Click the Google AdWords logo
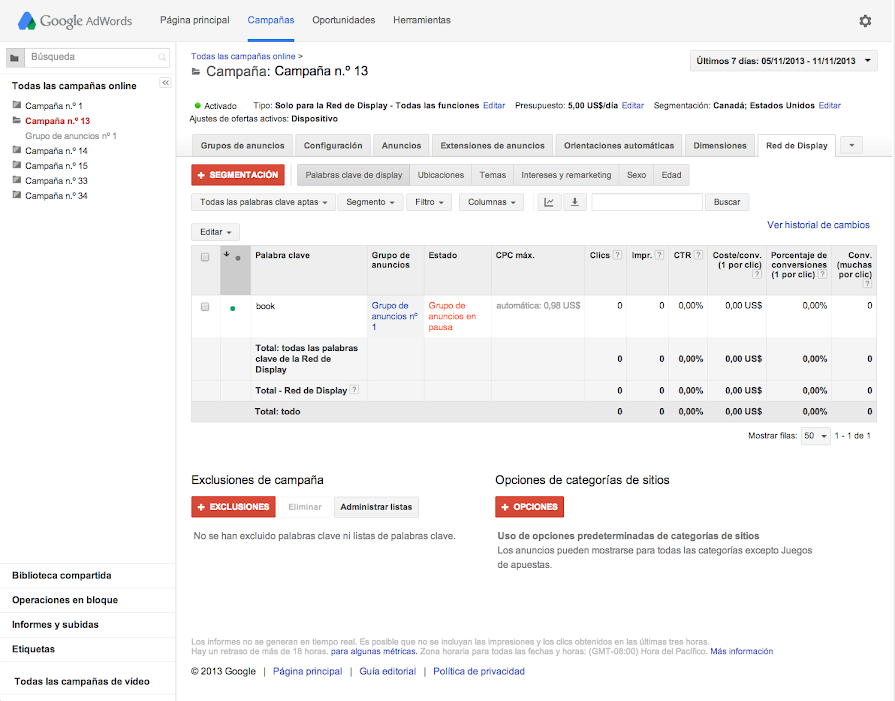Screen dimensions: 895x701 (75, 21)
